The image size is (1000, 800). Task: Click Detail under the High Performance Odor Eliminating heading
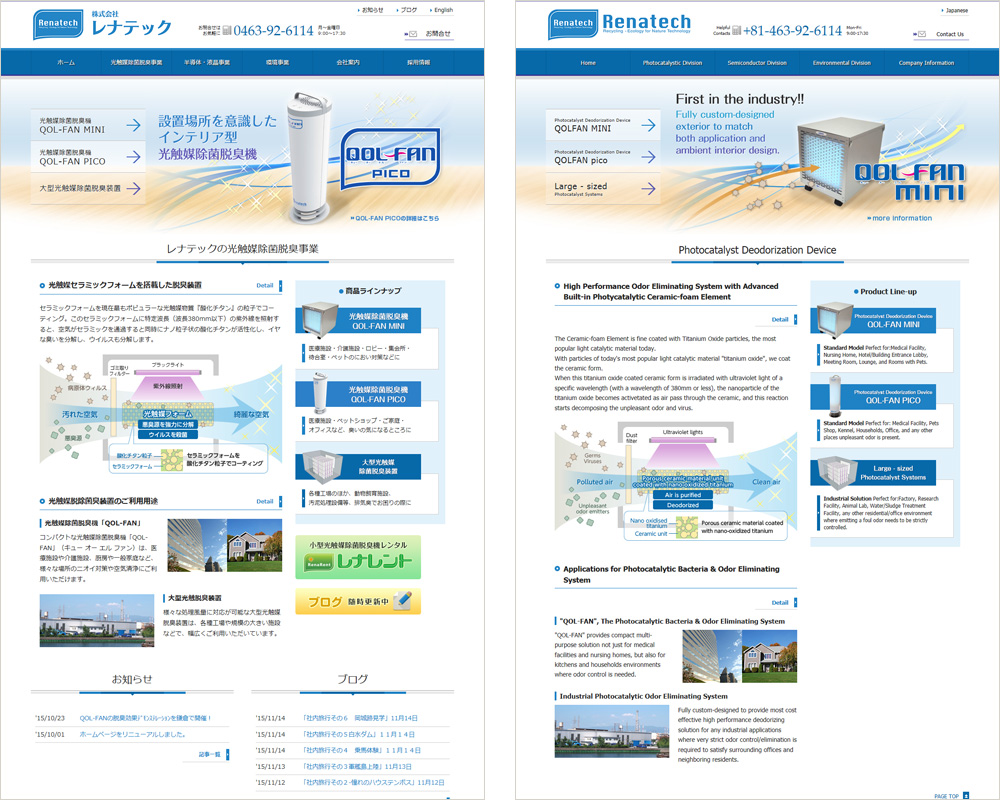[783, 320]
